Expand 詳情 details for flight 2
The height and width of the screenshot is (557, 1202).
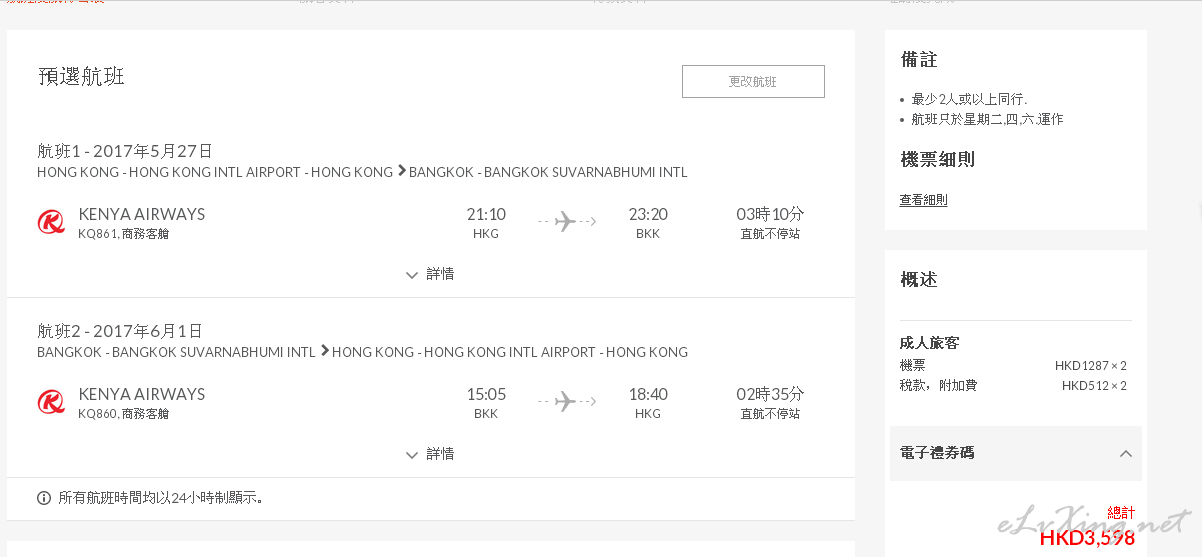(430, 454)
